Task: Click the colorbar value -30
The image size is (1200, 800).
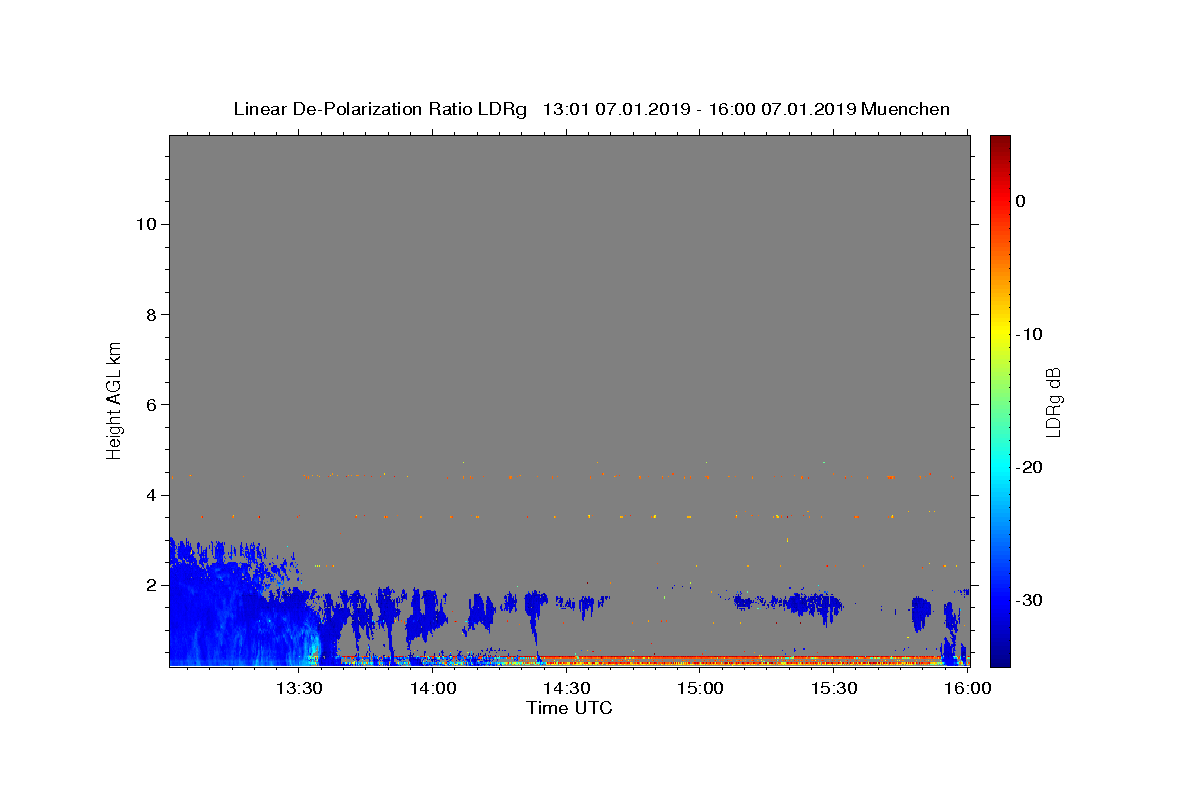Action: 1030,600
